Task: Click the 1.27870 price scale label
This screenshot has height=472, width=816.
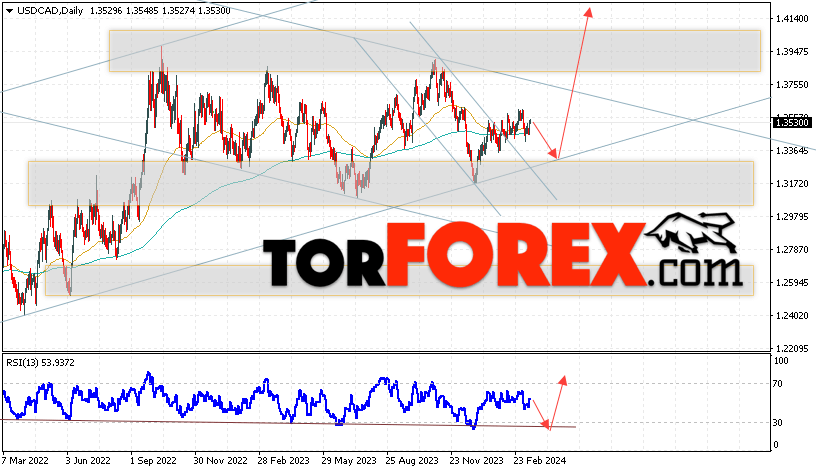Action: pos(792,250)
